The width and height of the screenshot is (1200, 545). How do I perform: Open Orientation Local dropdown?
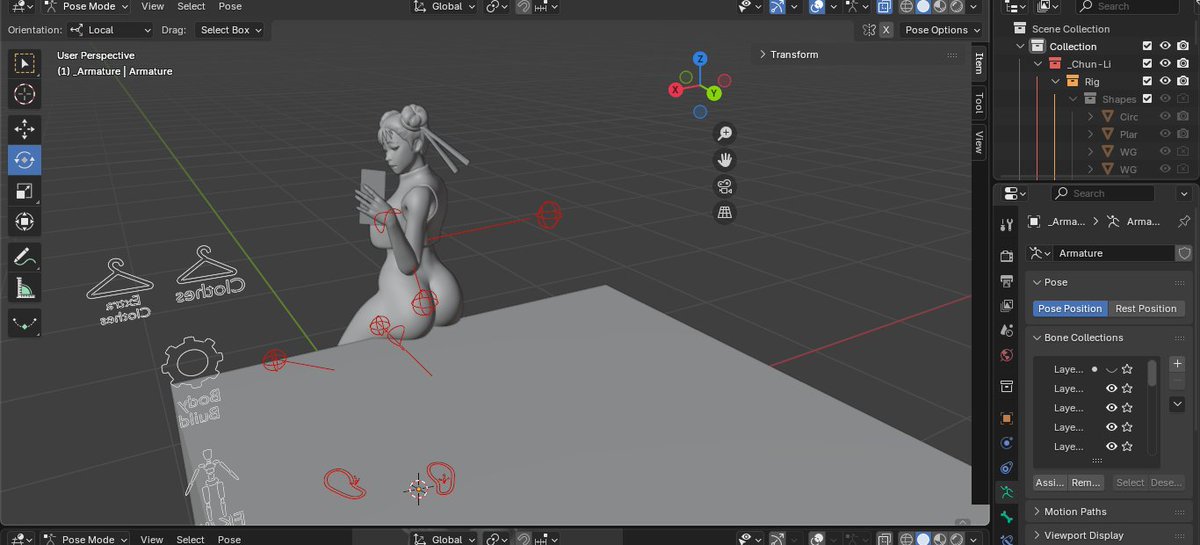[111, 30]
